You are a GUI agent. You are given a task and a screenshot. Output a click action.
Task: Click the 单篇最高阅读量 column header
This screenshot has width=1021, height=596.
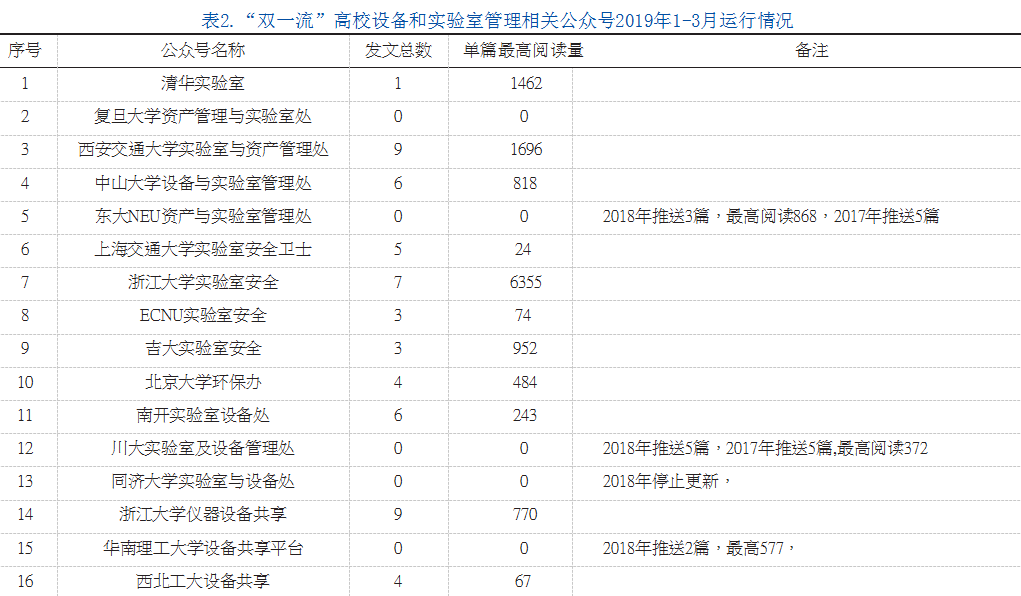(523, 50)
